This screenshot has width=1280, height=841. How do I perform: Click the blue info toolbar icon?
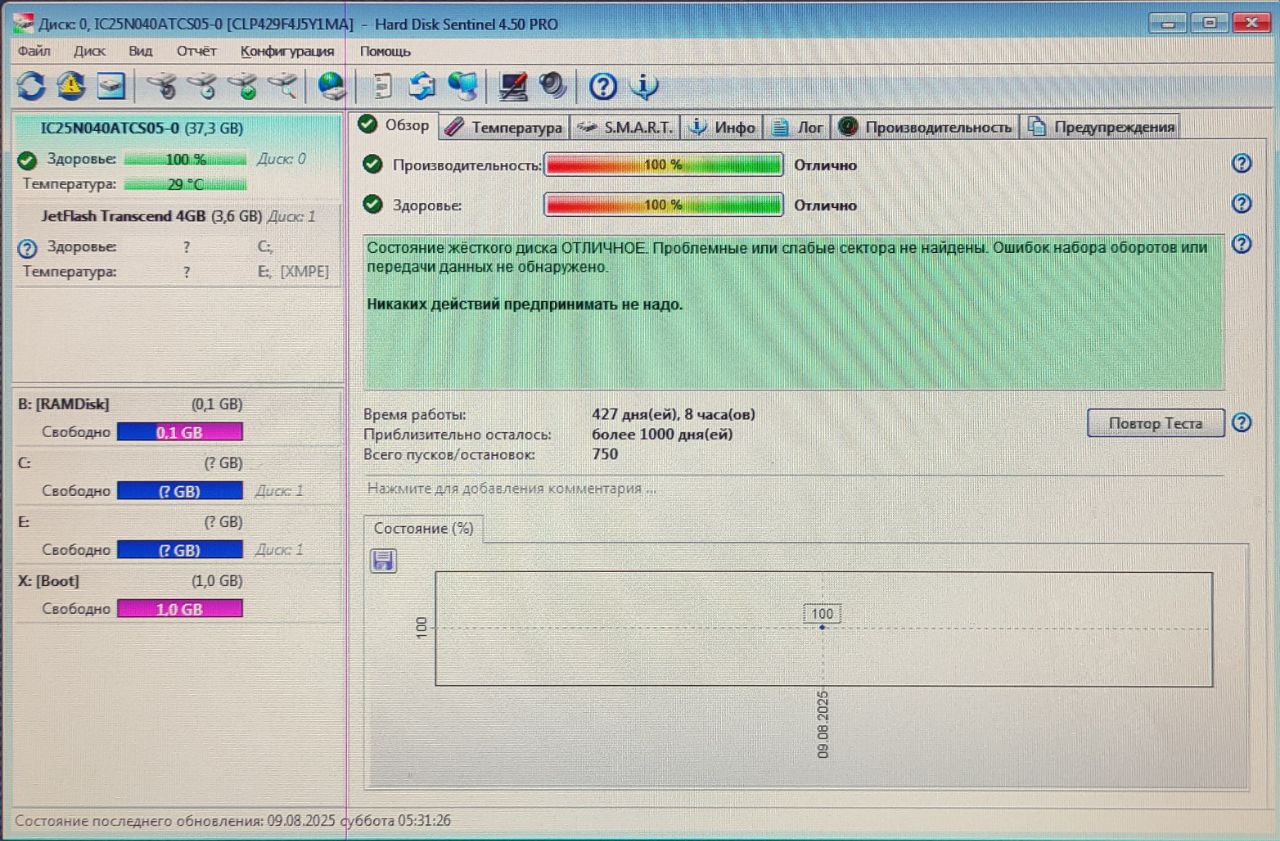643,87
